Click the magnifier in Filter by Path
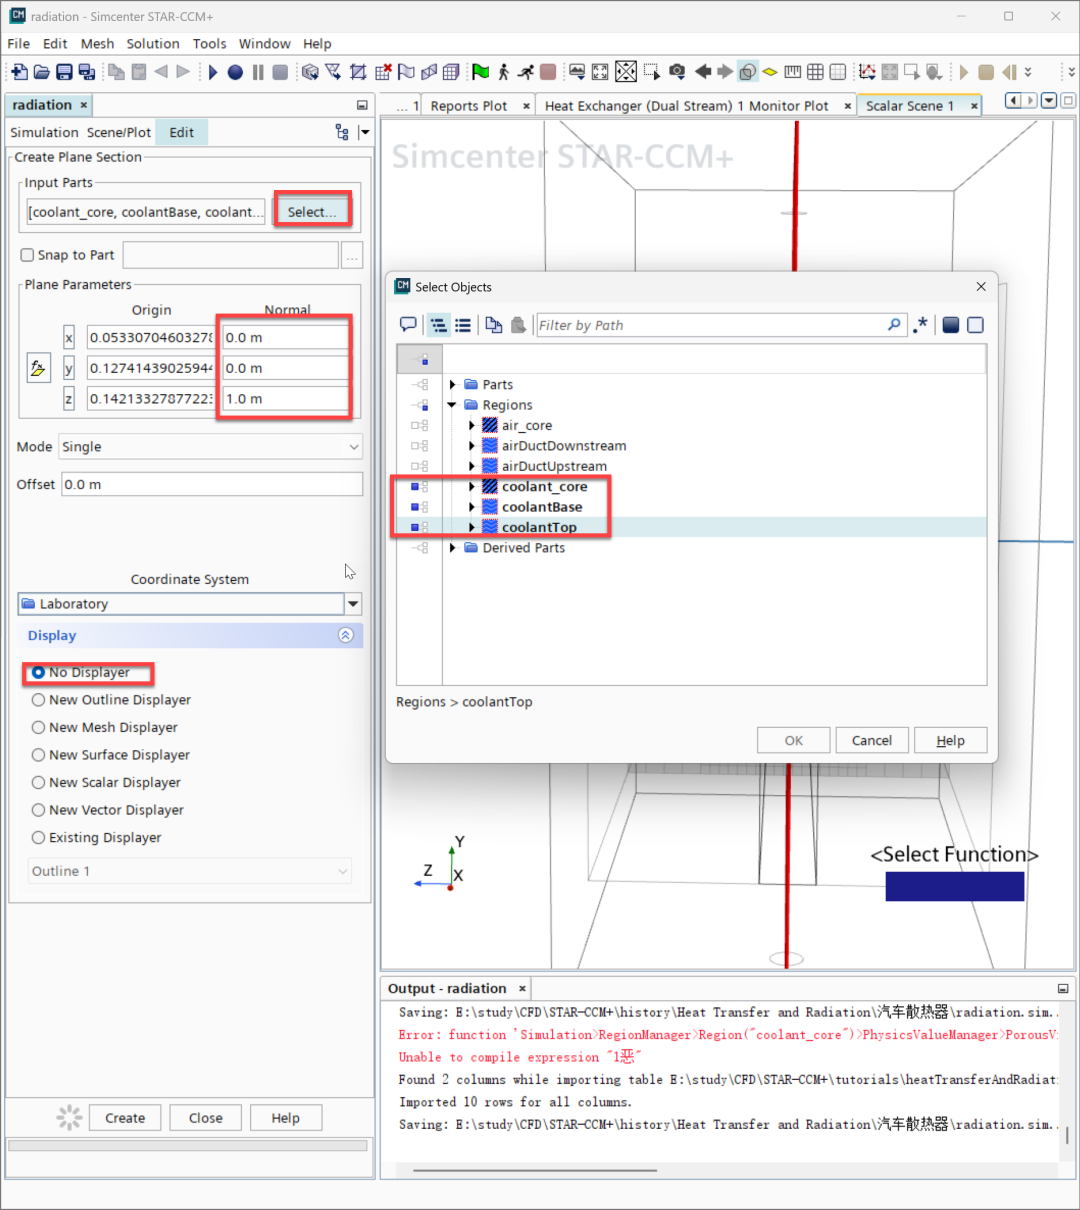 point(894,325)
